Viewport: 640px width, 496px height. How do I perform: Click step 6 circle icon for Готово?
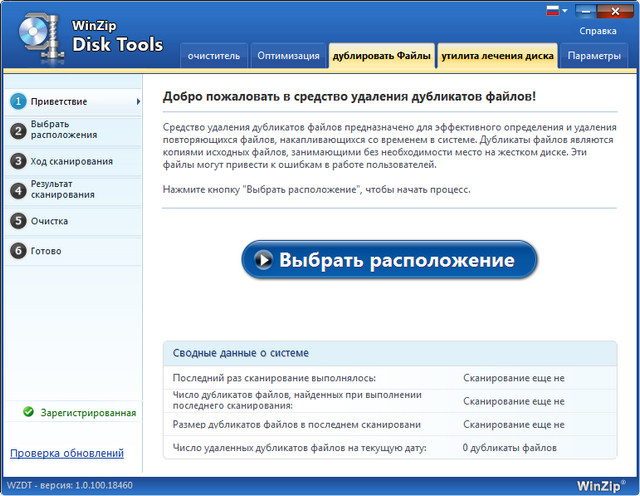(x=18, y=251)
